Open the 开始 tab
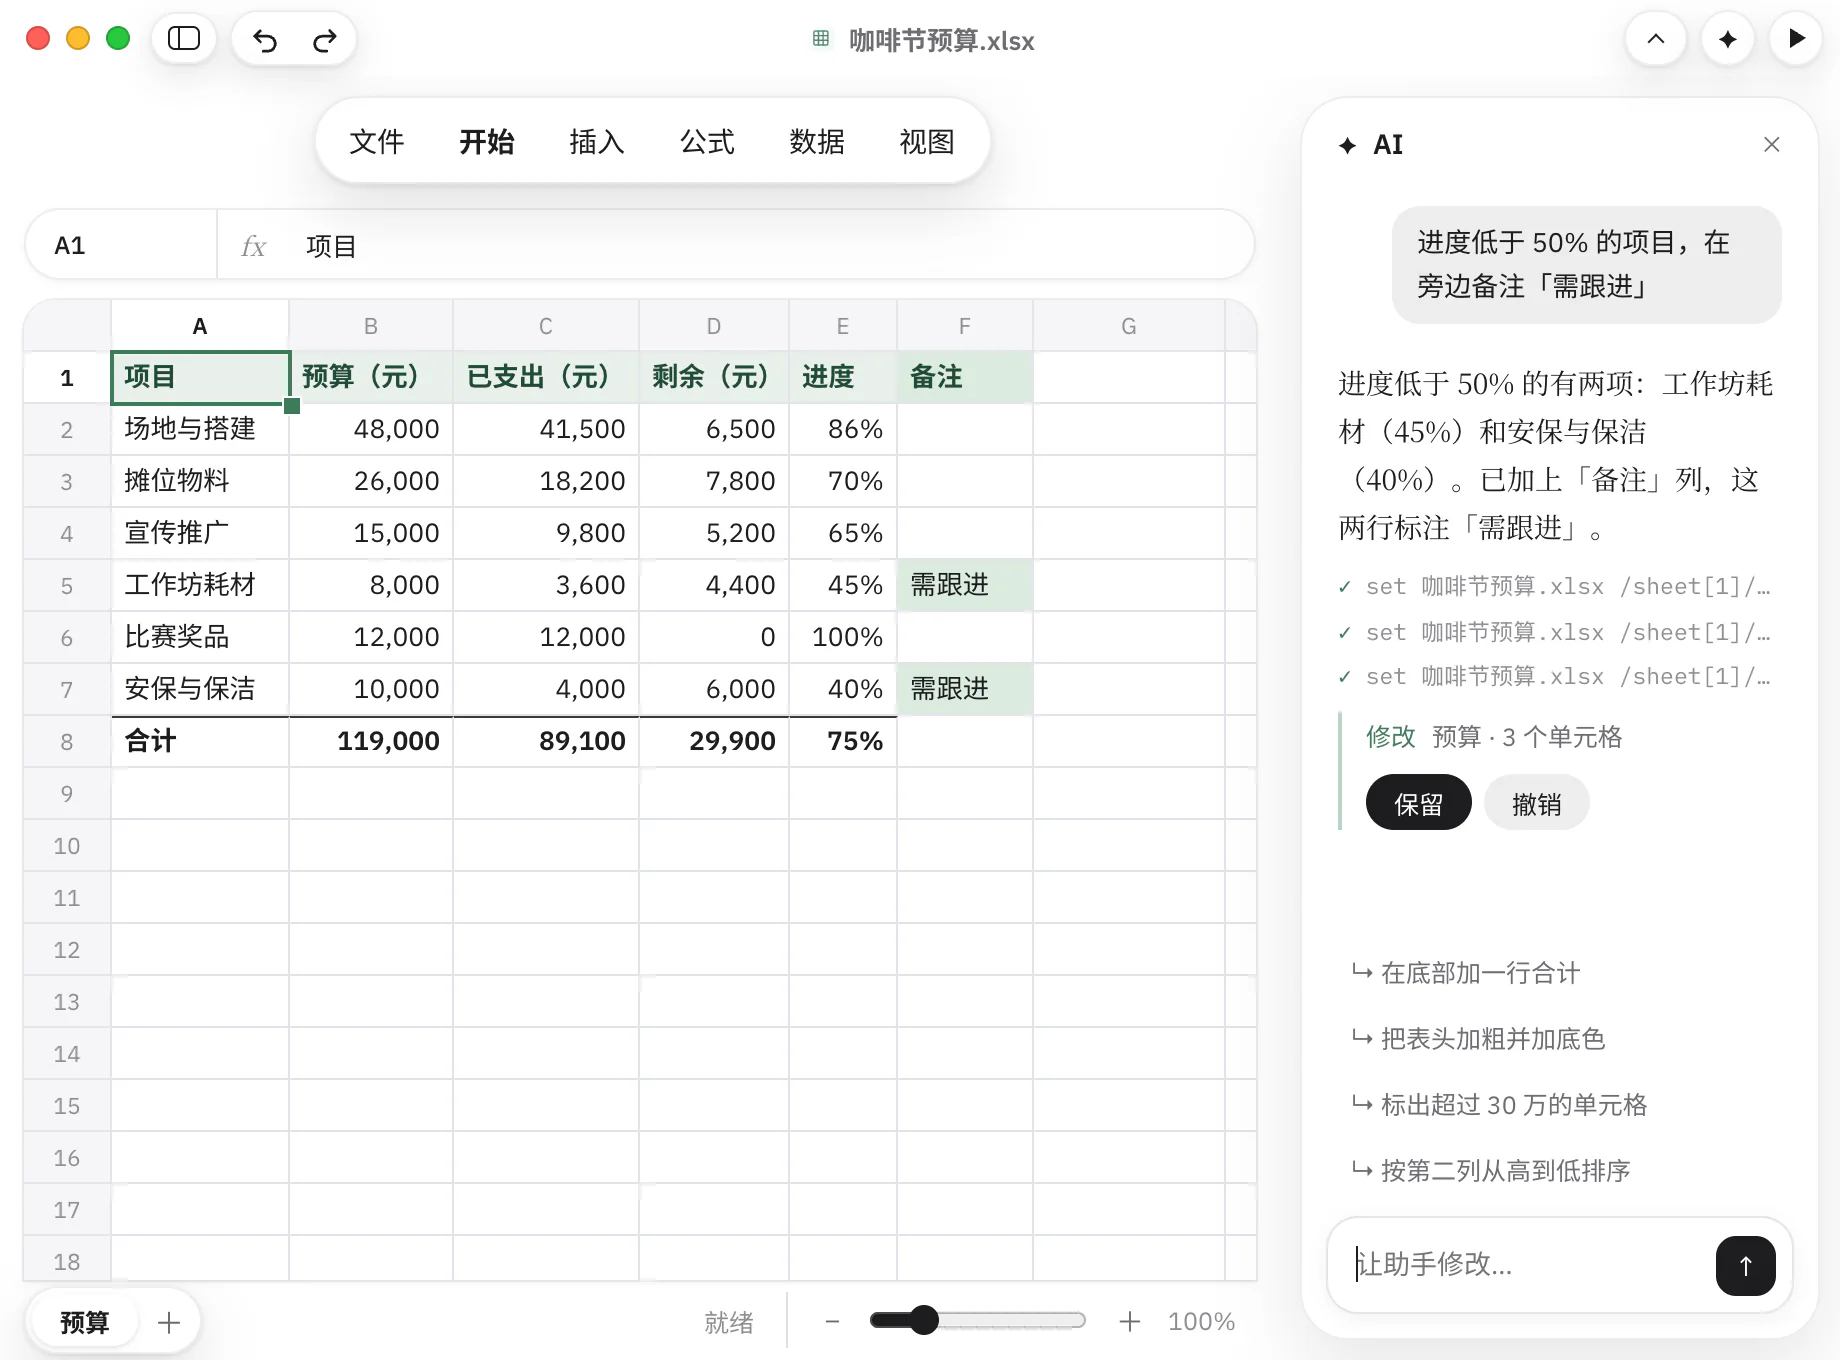Image resolution: width=1840 pixels, height=1360 pixels. point(487,142)
